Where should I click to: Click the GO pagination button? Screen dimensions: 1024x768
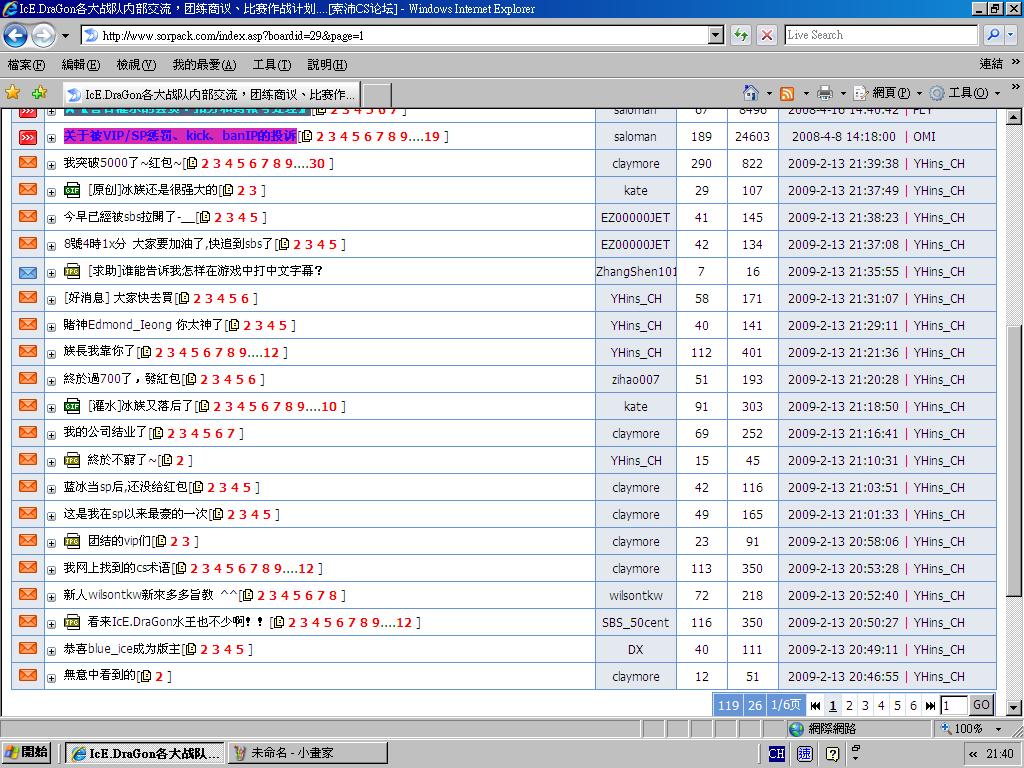980,705
